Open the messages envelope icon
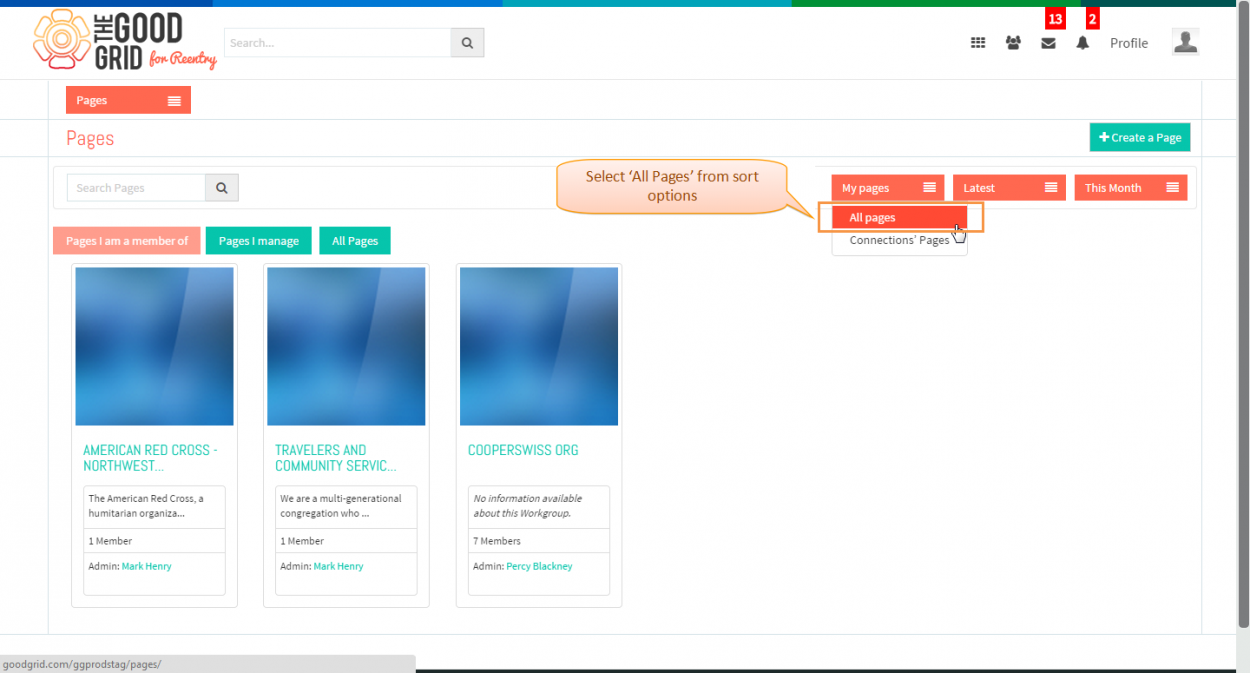 pos(1048,43)
